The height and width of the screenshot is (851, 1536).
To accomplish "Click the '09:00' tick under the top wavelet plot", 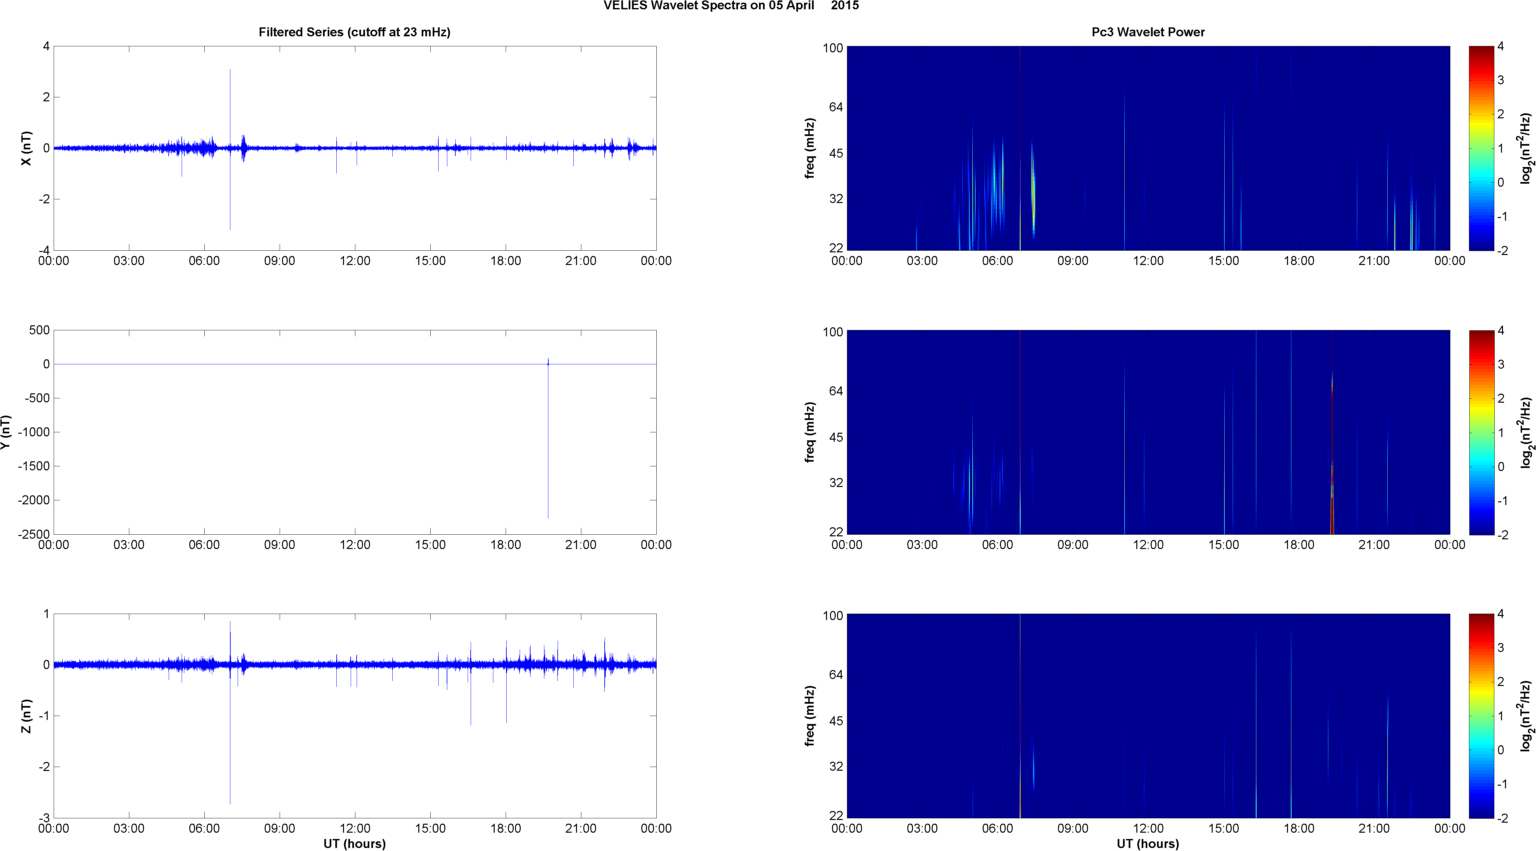I will click(1073, 261).
